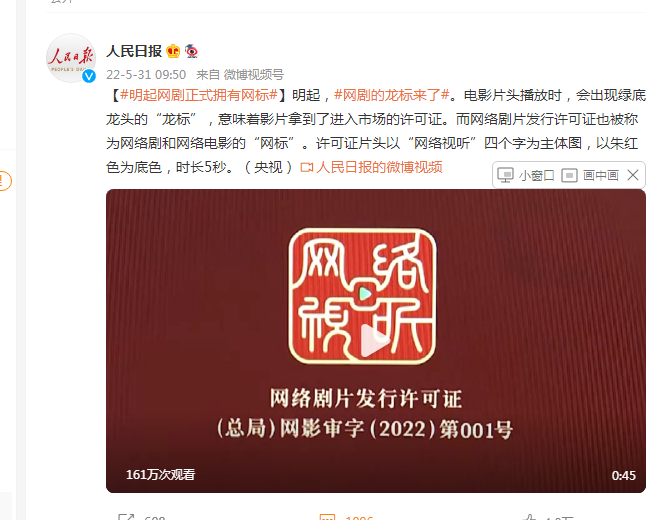Click the post timestamp 22-5-31 09:50

click(x=146, y=75)
